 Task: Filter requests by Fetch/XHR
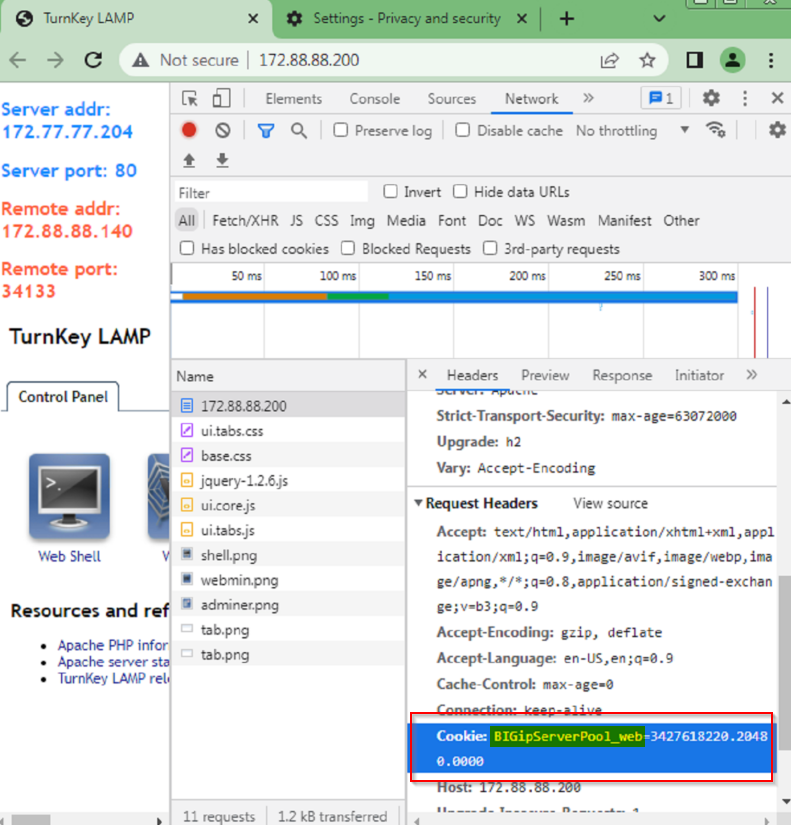(x=245, y=220)
